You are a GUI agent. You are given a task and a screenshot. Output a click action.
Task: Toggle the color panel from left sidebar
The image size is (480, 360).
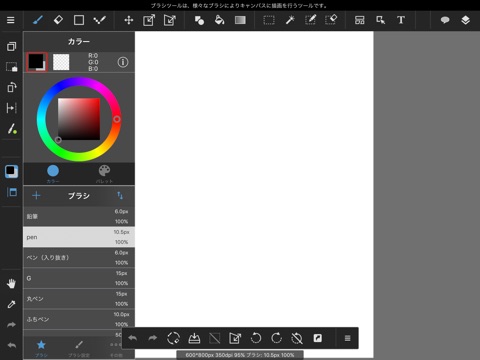point(11,171)
